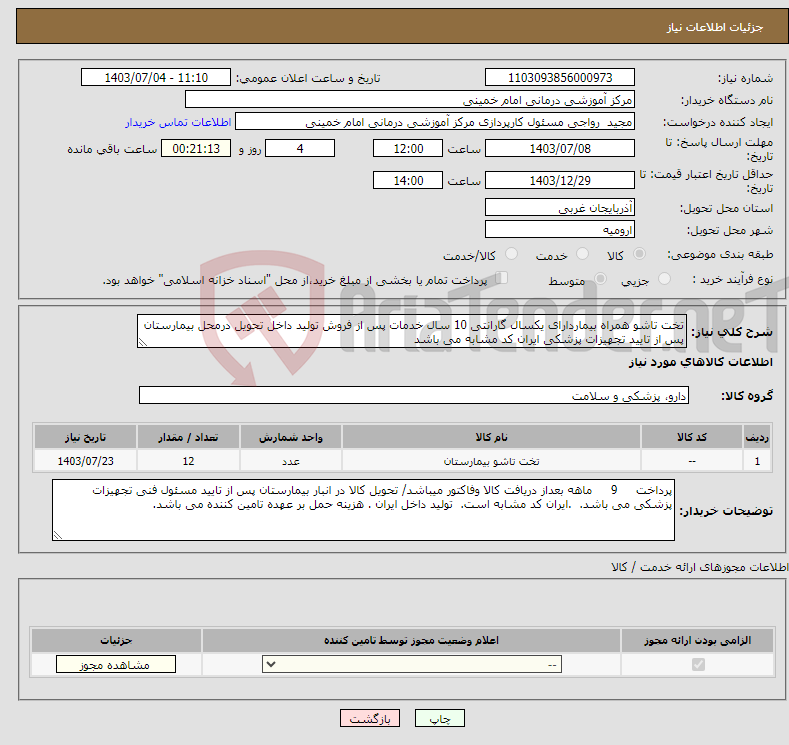Open the license status dropdown

click(412, 665)
